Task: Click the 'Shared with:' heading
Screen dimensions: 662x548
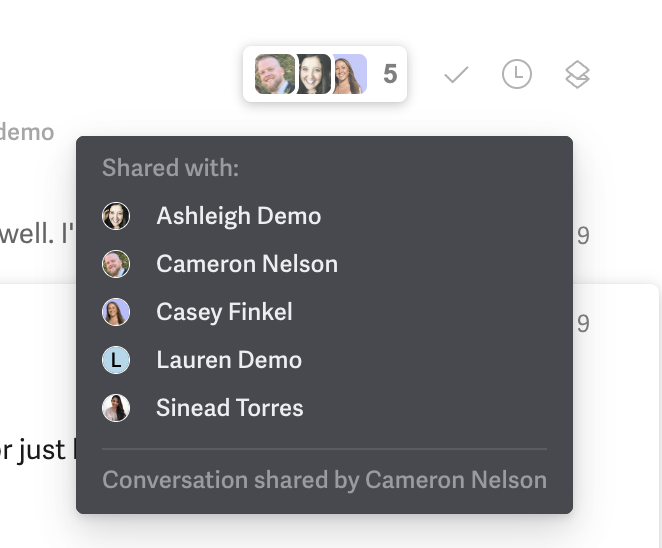Action: coord(171,168)
